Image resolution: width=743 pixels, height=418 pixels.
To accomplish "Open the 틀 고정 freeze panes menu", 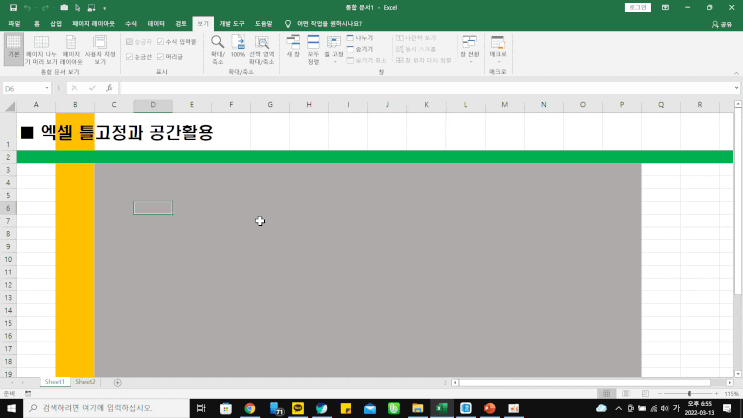I will (334, 49).
